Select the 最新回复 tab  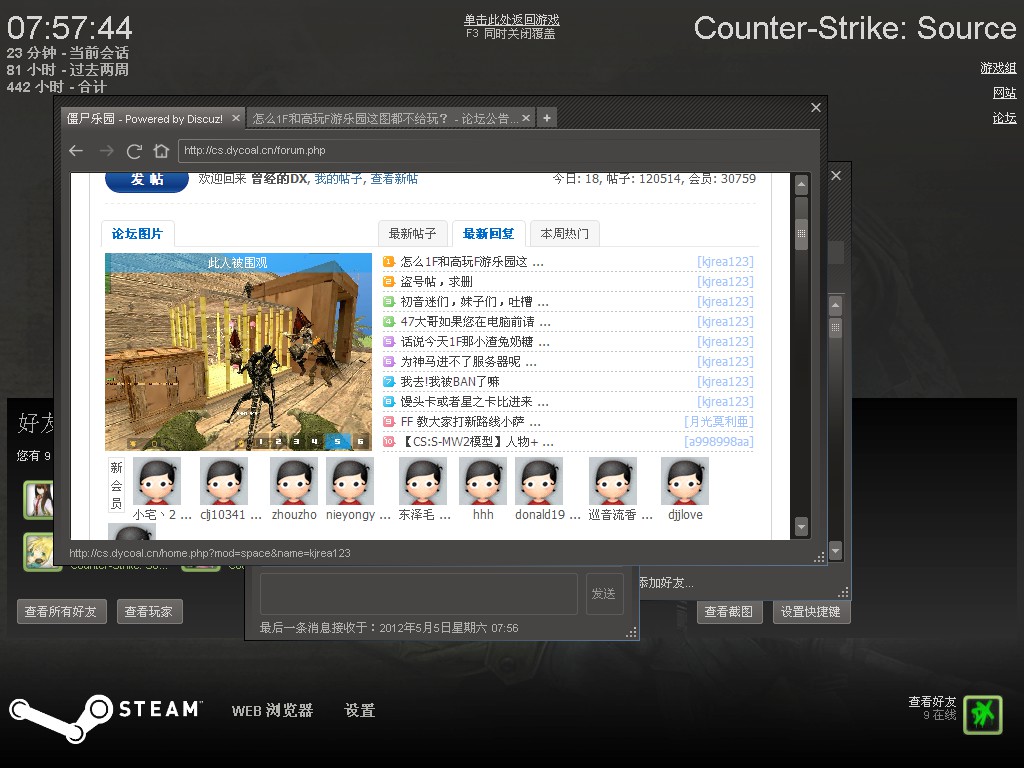(488, 234)
